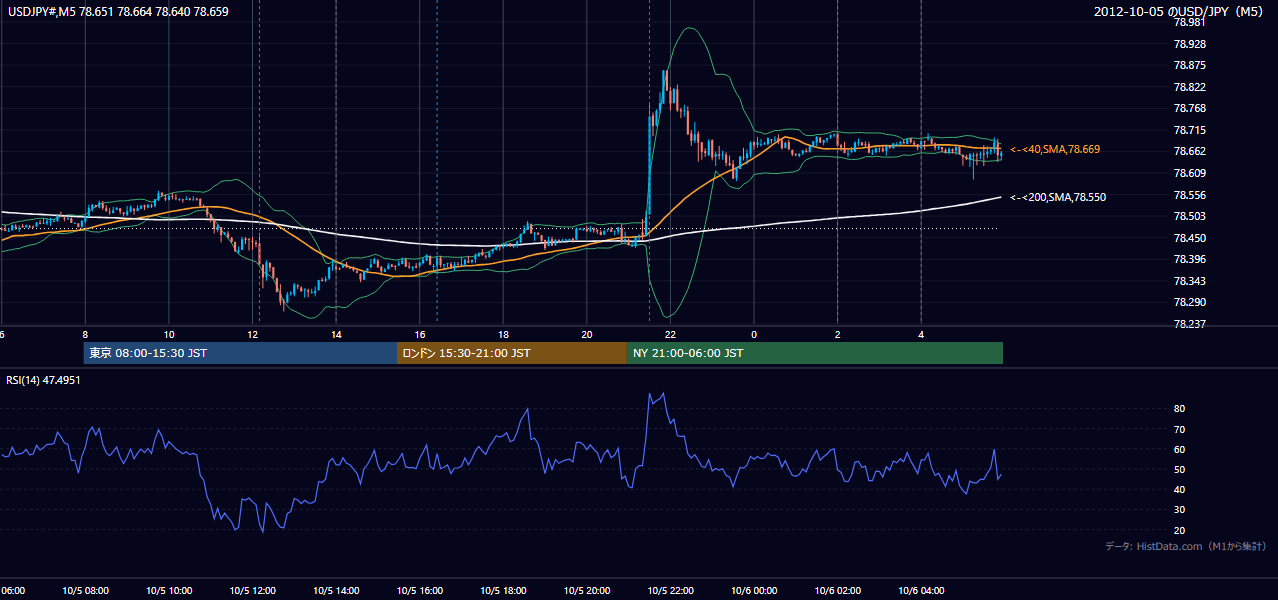Viewport: 1278px width, 600px height.
Task: Click hour tick 18 under price chart
Action: (x=503, y=334)
